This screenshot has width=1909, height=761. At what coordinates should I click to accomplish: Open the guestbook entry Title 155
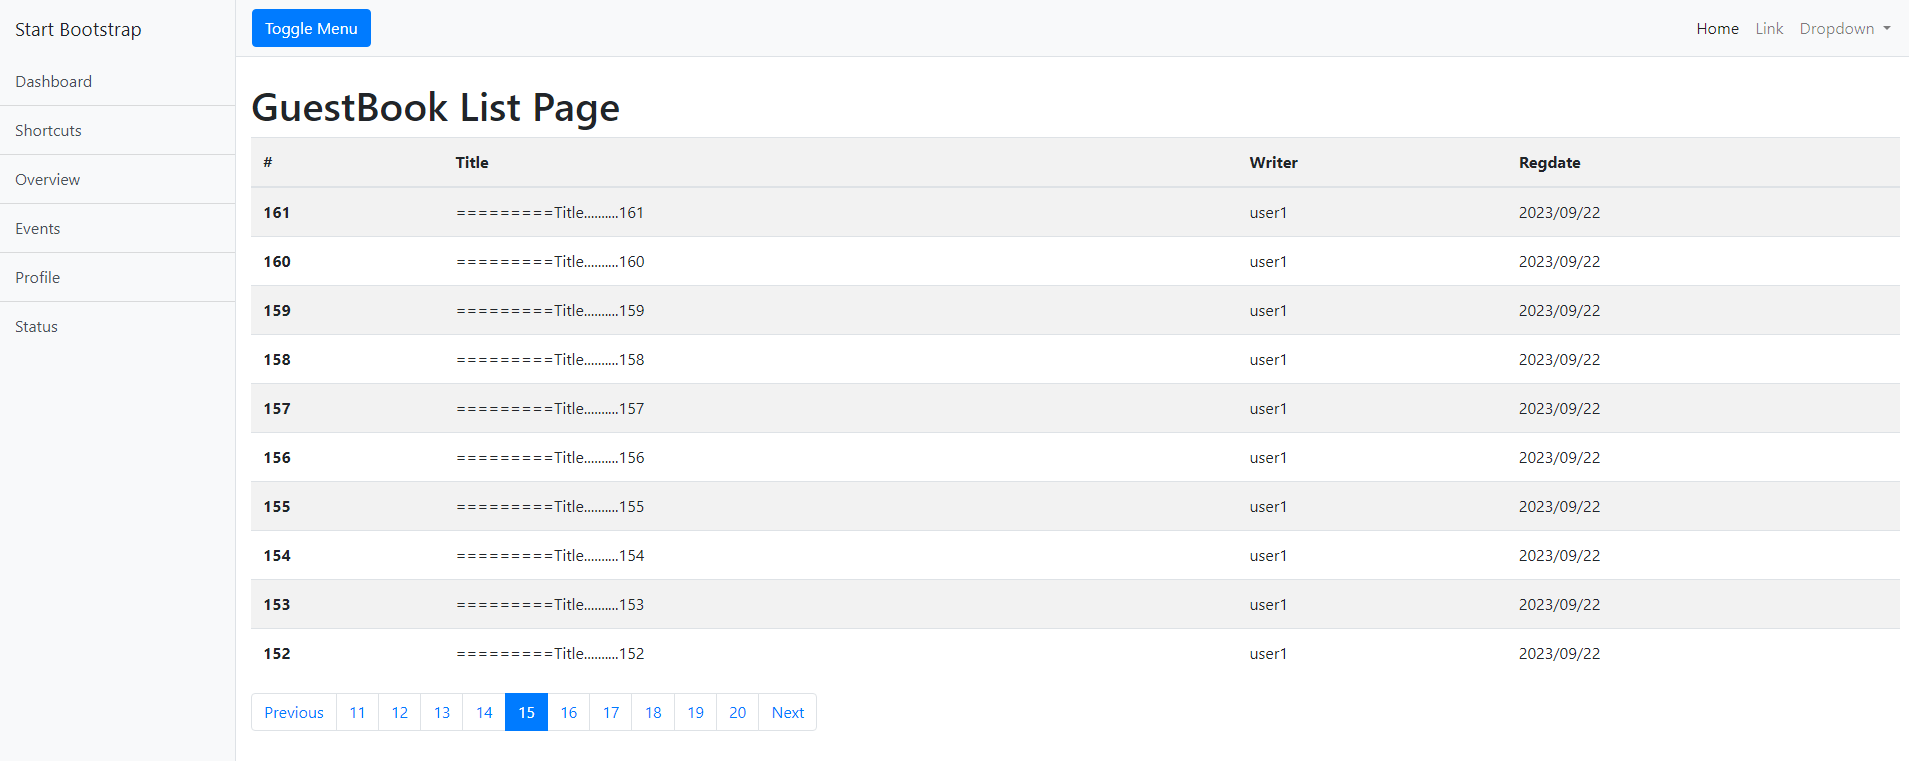point(550,506)
